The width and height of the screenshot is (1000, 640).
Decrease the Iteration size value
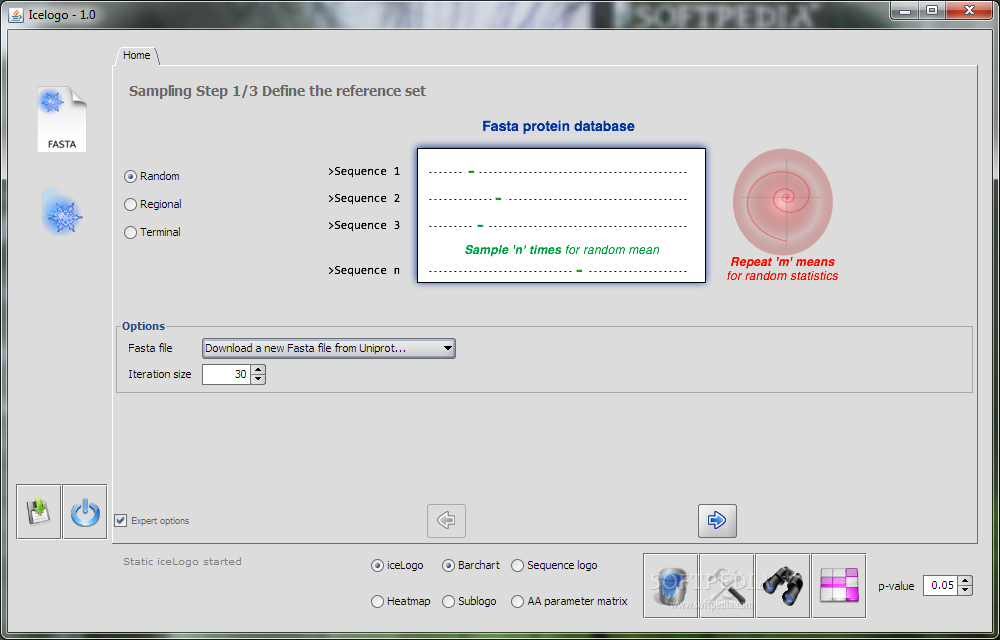[x=258, y=379]
